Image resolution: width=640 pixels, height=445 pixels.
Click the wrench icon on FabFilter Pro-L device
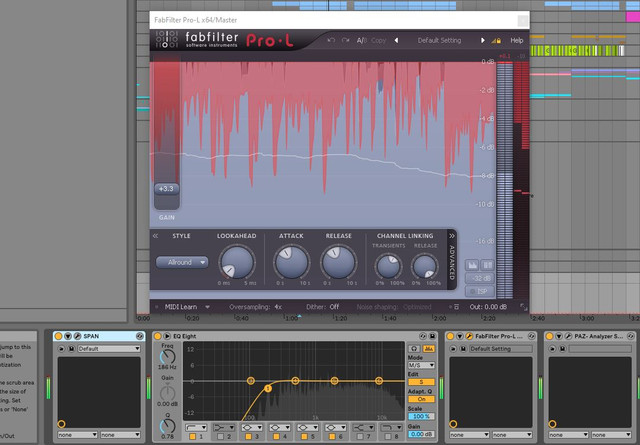pos(469,336)
